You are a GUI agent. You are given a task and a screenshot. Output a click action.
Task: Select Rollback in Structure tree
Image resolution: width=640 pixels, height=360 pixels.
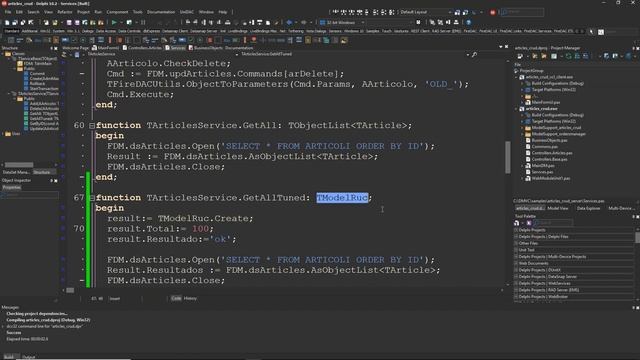pyautogui.click(x=37, y=84)
